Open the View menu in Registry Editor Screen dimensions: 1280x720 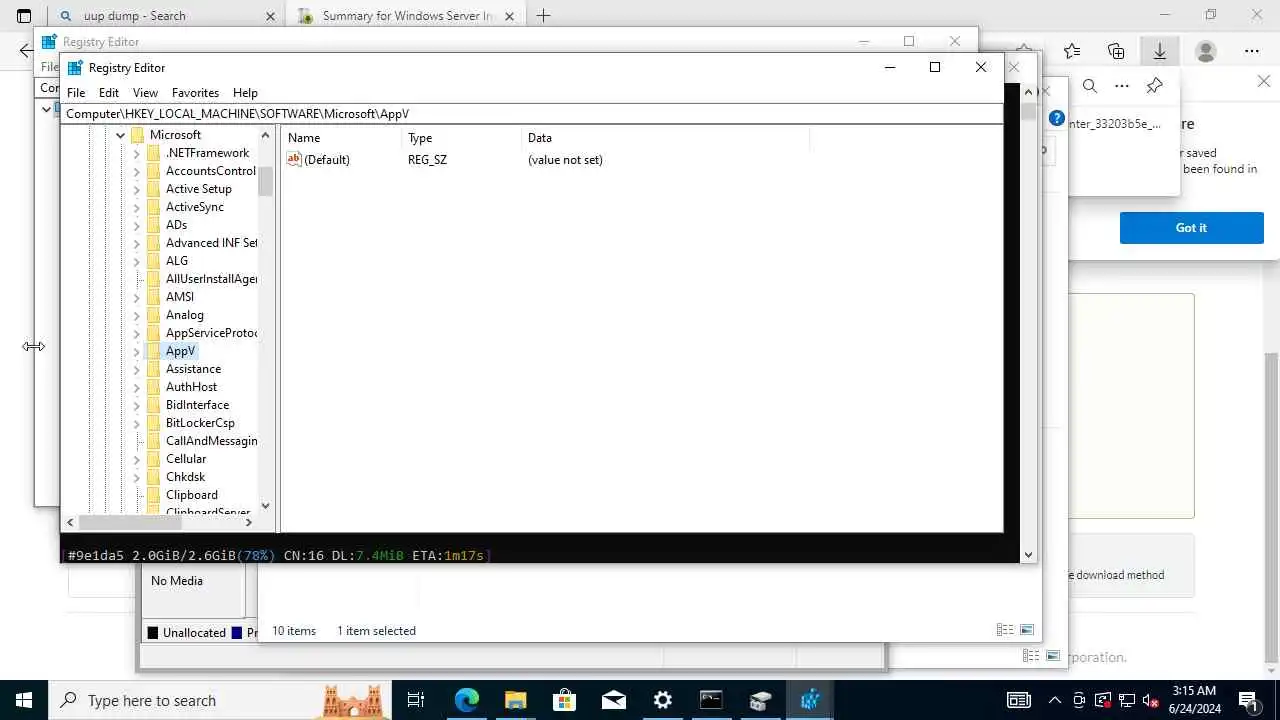pos(145,92)
